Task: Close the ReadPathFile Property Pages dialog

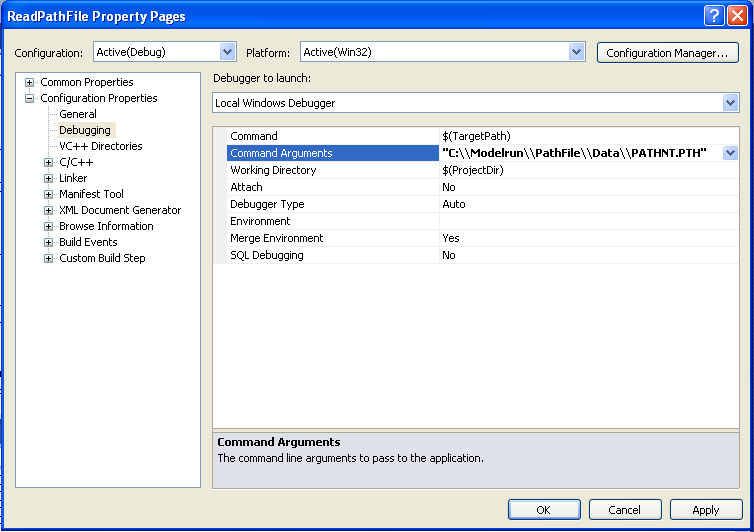Action: tap(737, 16)
